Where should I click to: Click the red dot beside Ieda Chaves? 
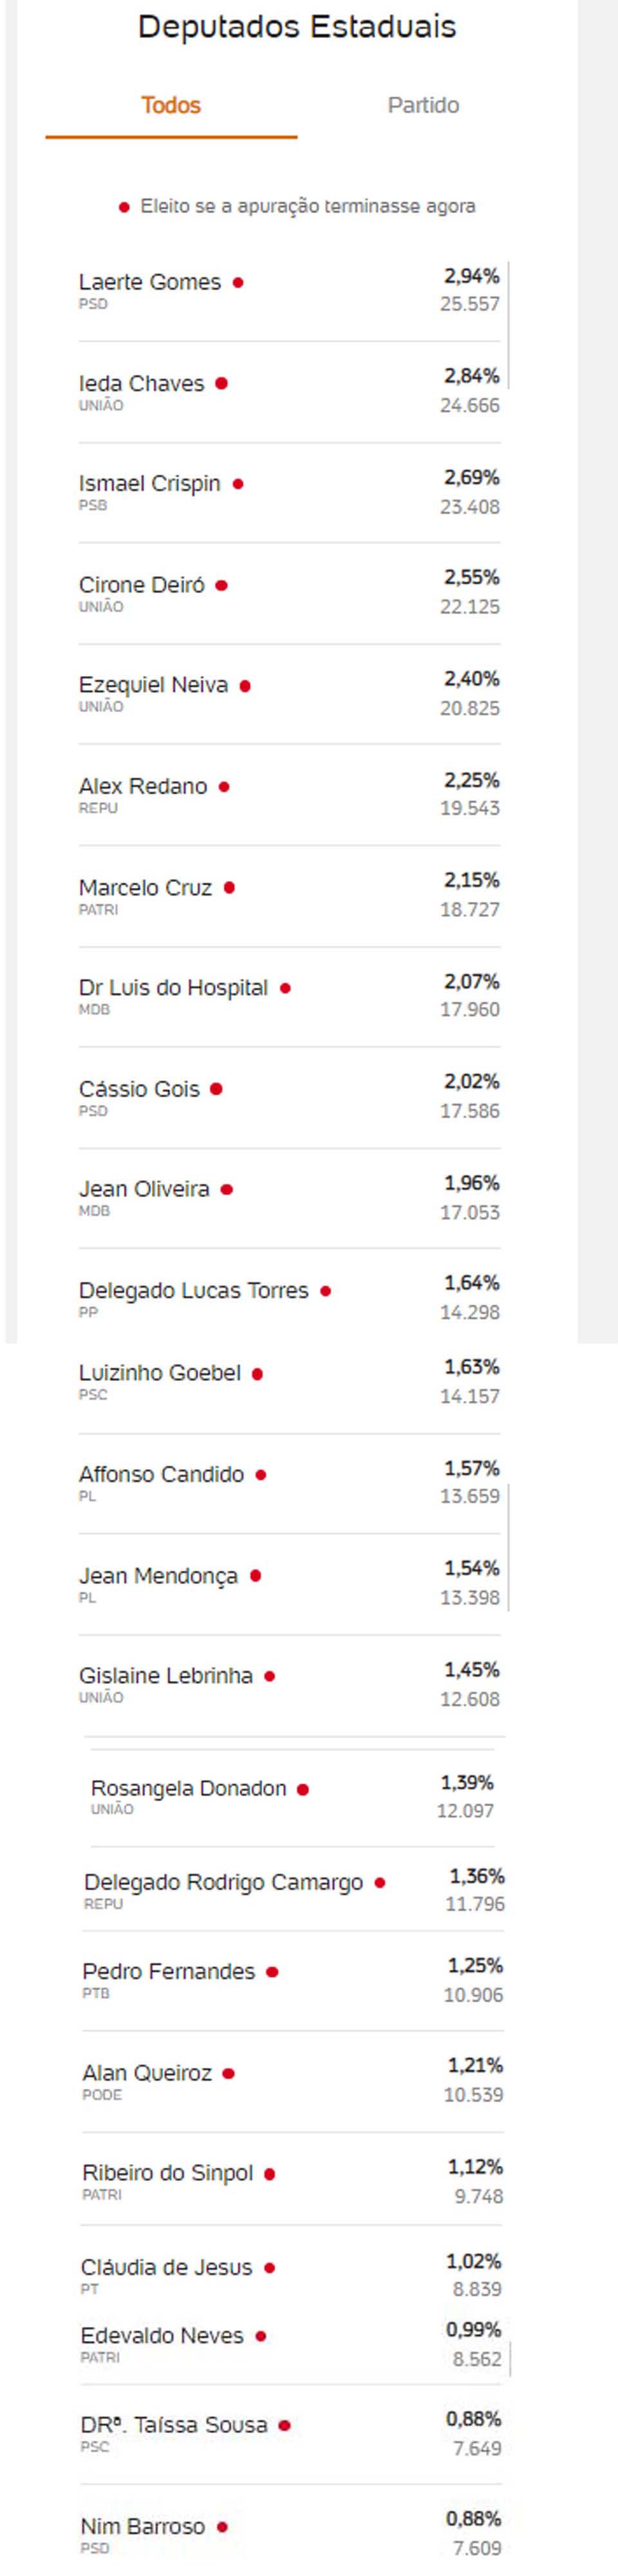[x=221, y=384]
